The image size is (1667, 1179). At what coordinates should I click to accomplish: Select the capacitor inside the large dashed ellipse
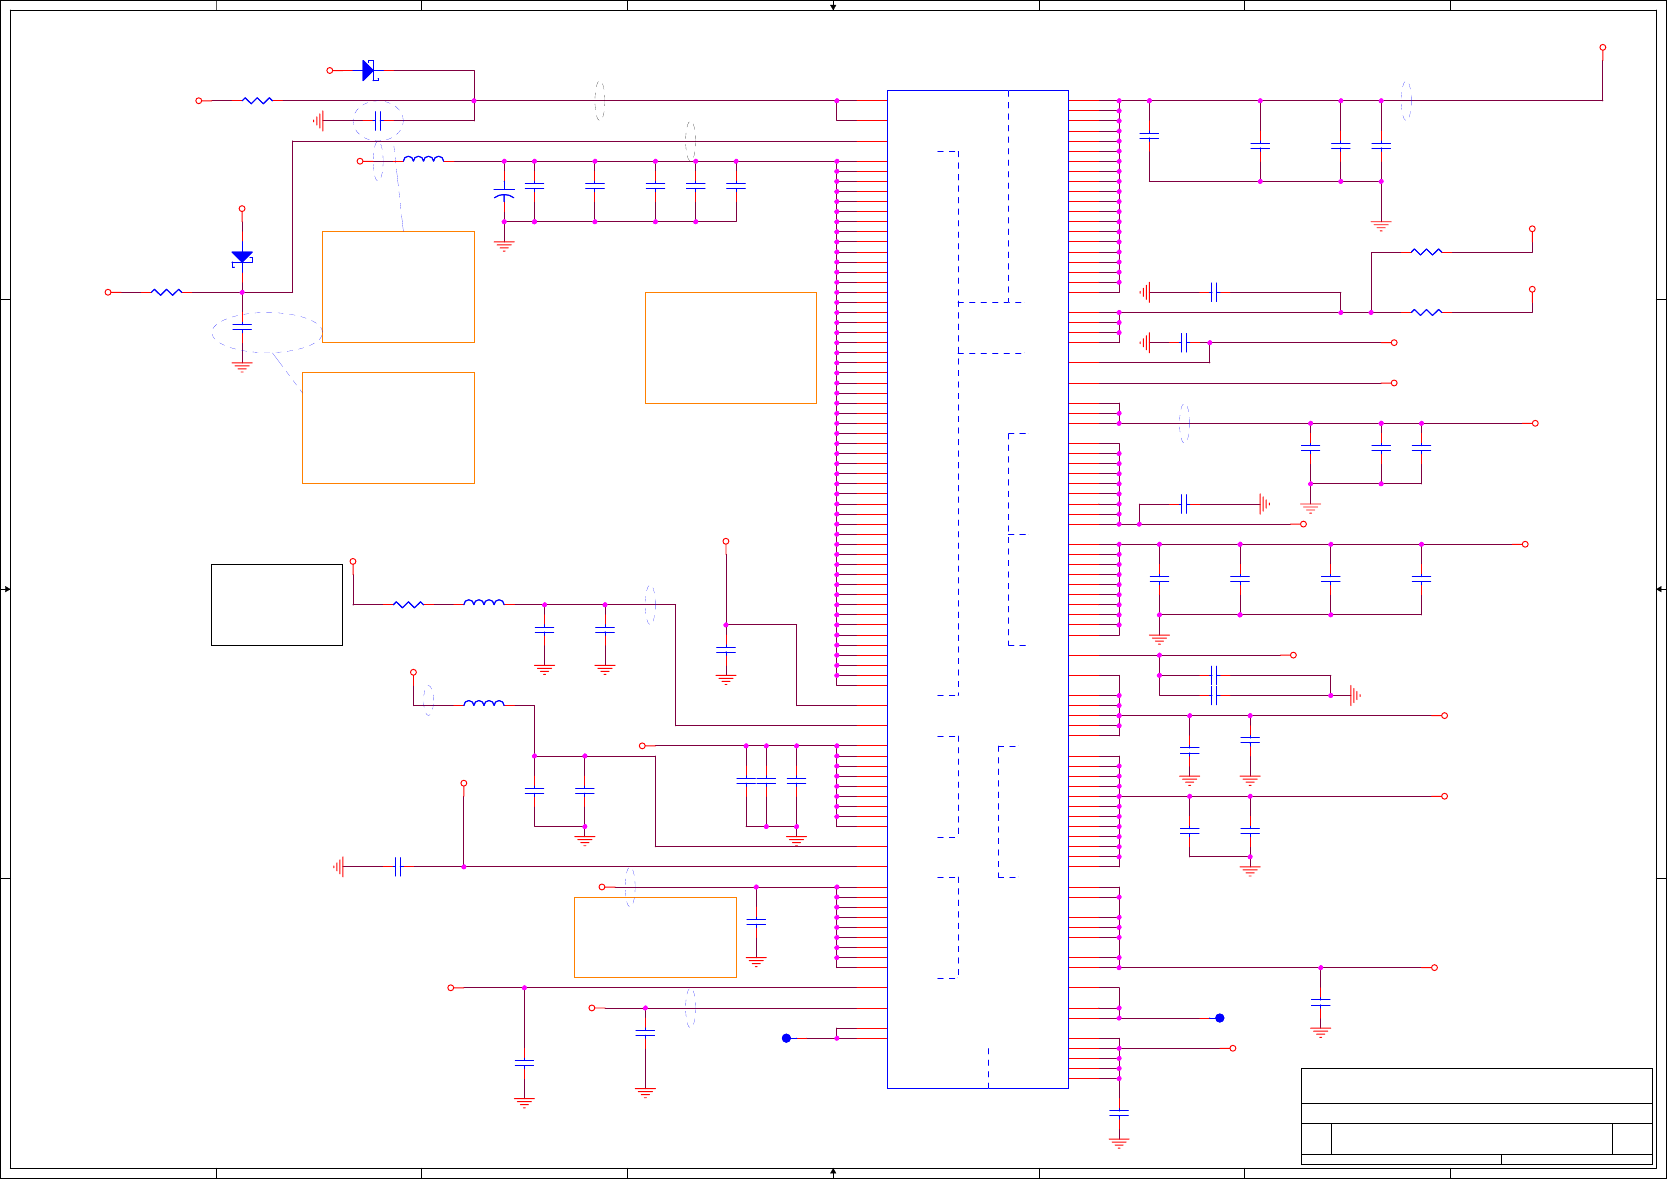pos(242,326)
